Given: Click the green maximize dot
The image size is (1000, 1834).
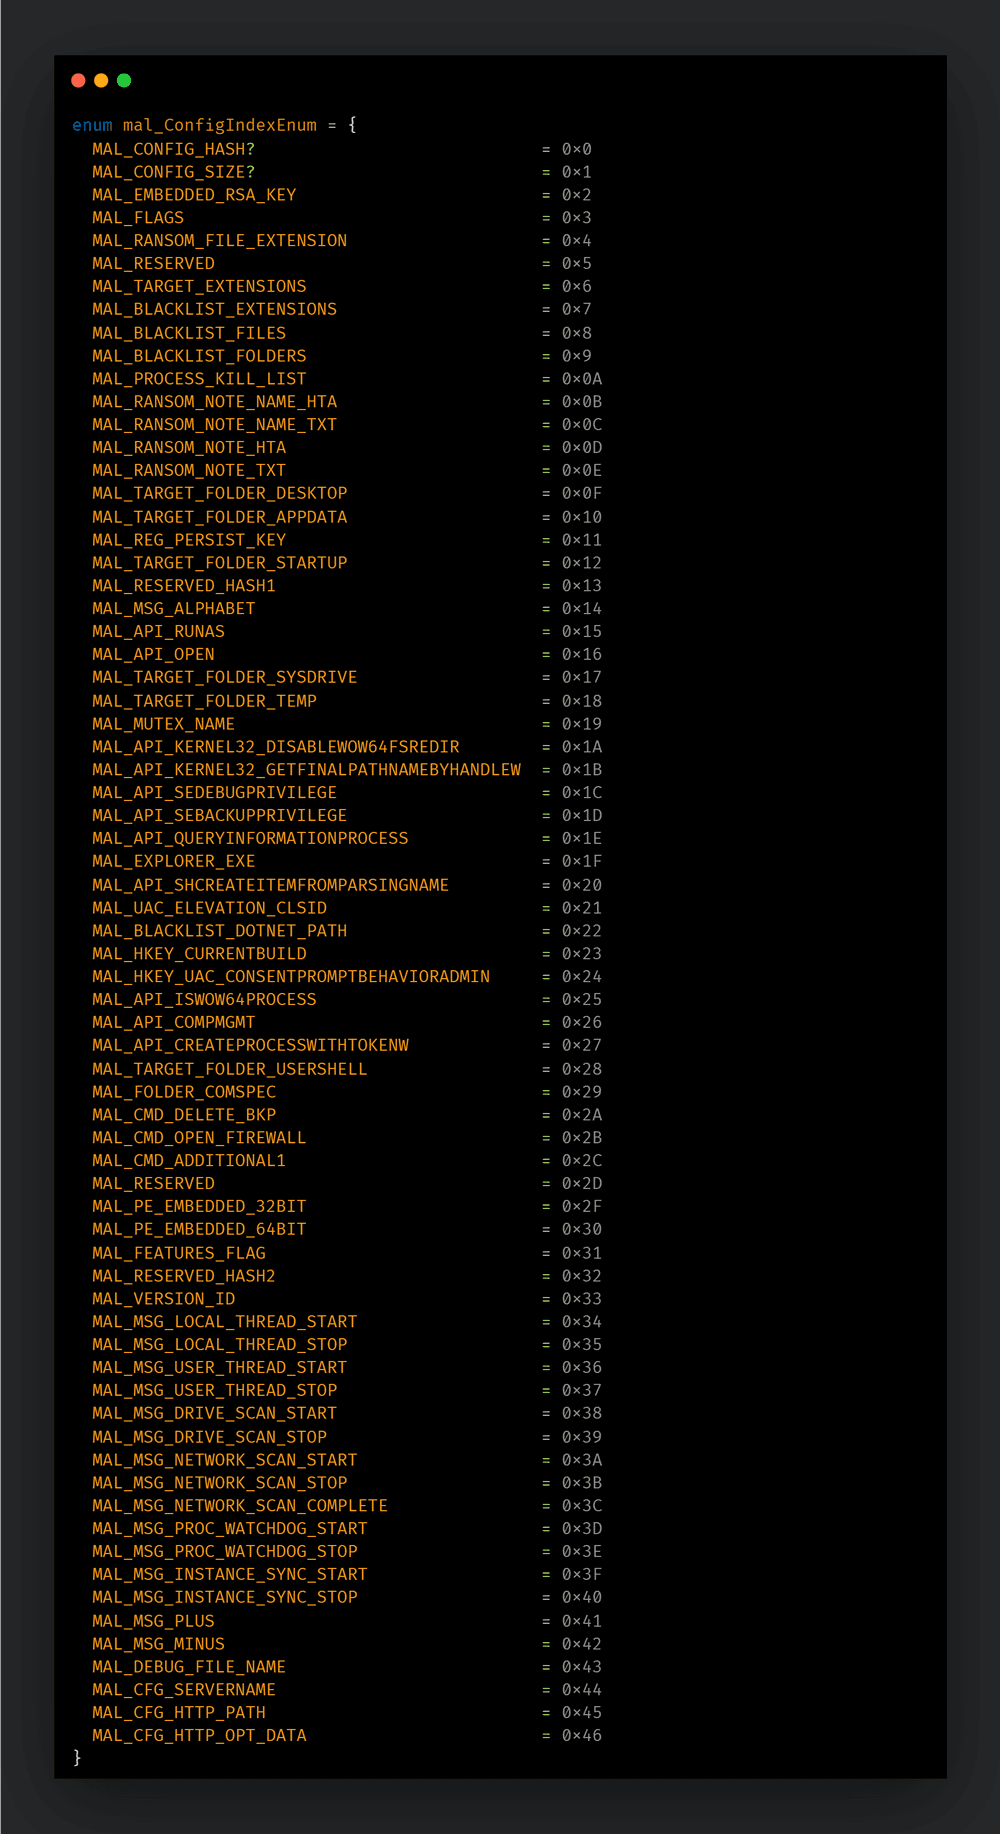Looking at the screenshot, I should click(x=124, y=81).
